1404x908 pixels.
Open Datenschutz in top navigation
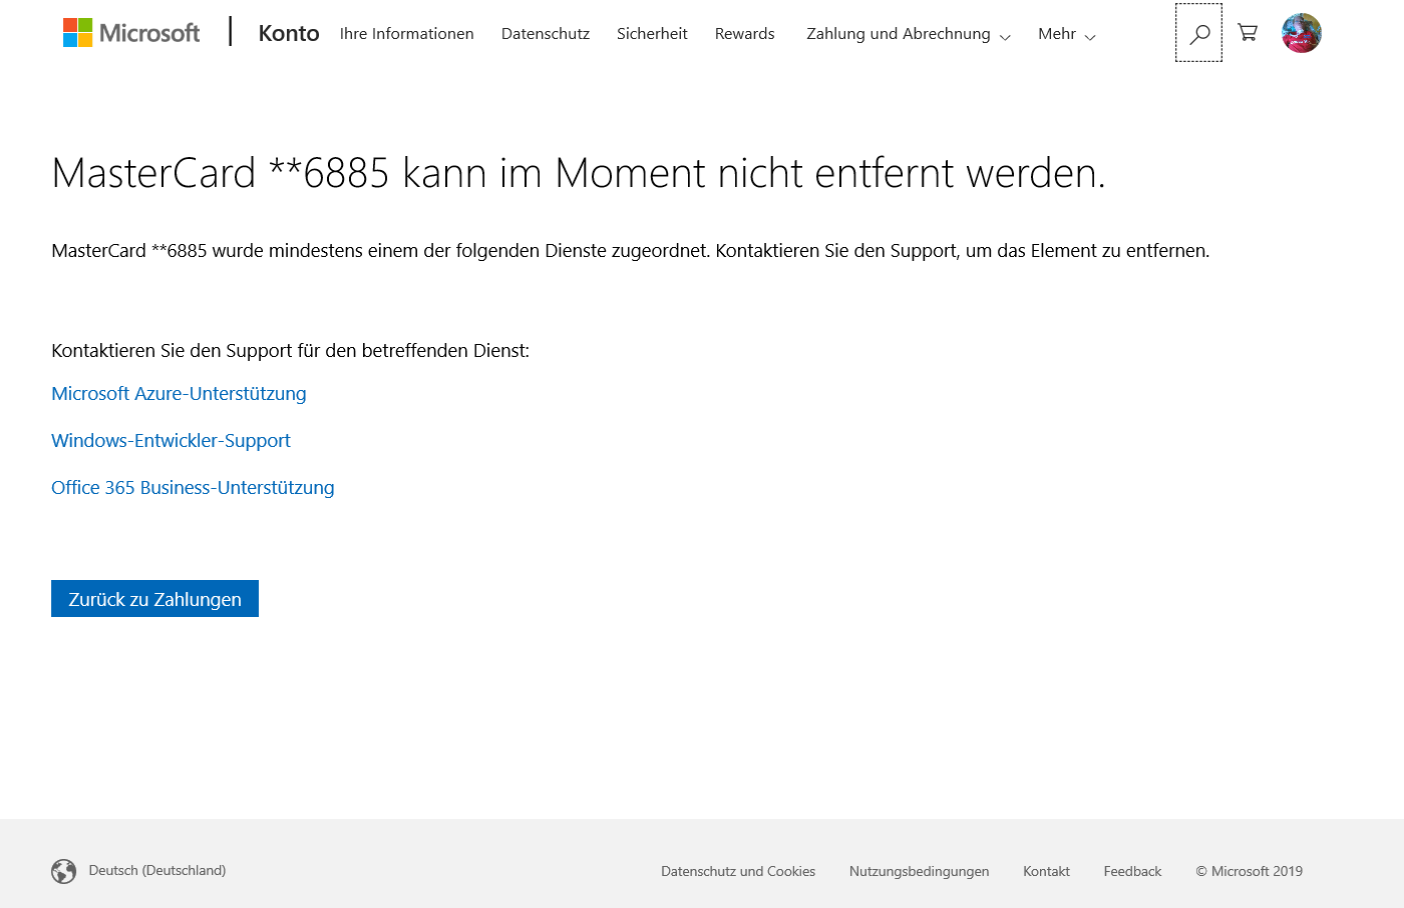click(x=545, y=34)
